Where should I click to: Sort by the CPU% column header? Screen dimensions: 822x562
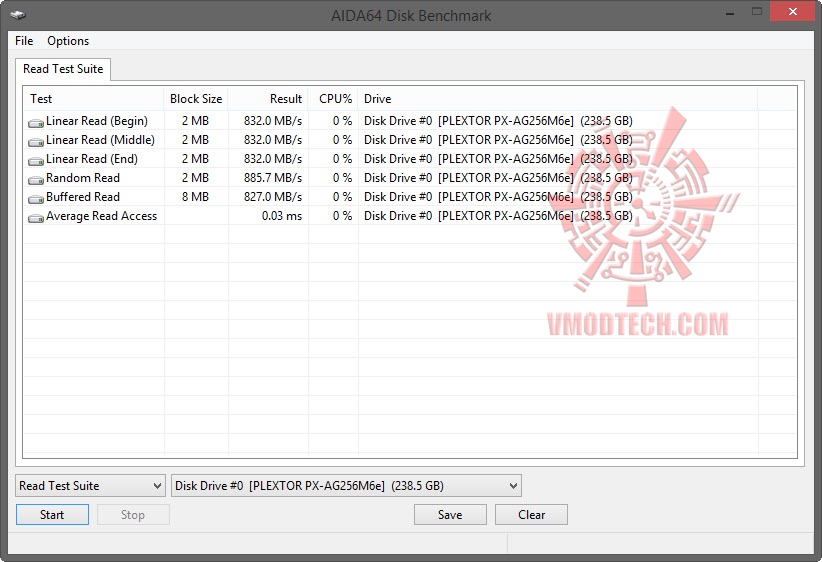[333, 99]
